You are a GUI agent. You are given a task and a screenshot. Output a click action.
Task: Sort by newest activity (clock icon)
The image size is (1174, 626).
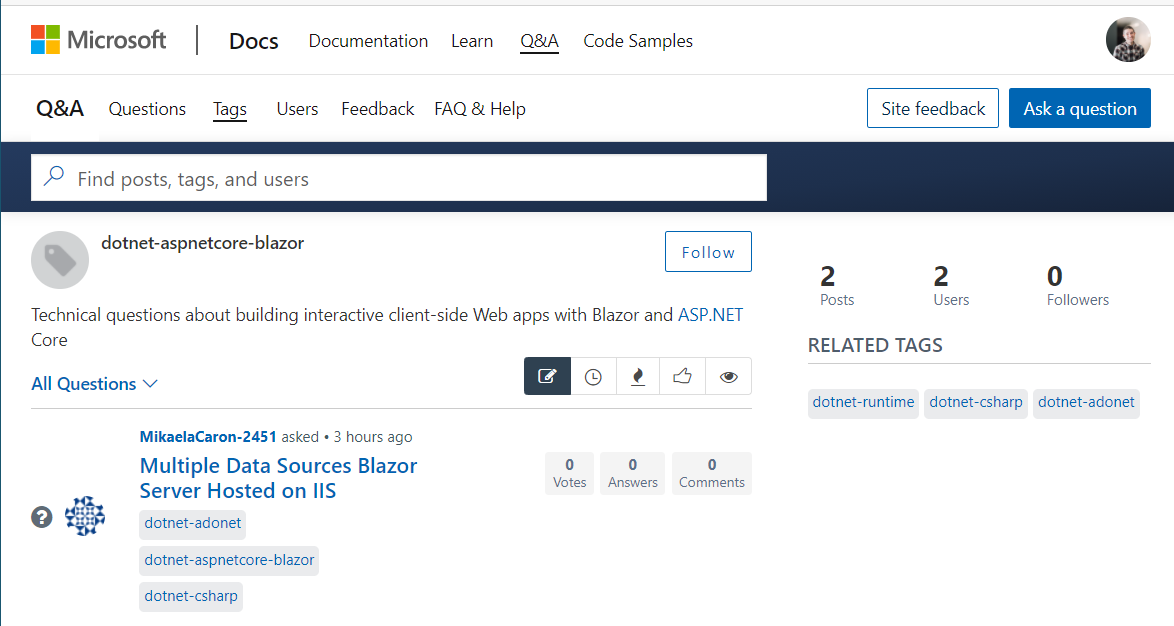coord(593,376)
